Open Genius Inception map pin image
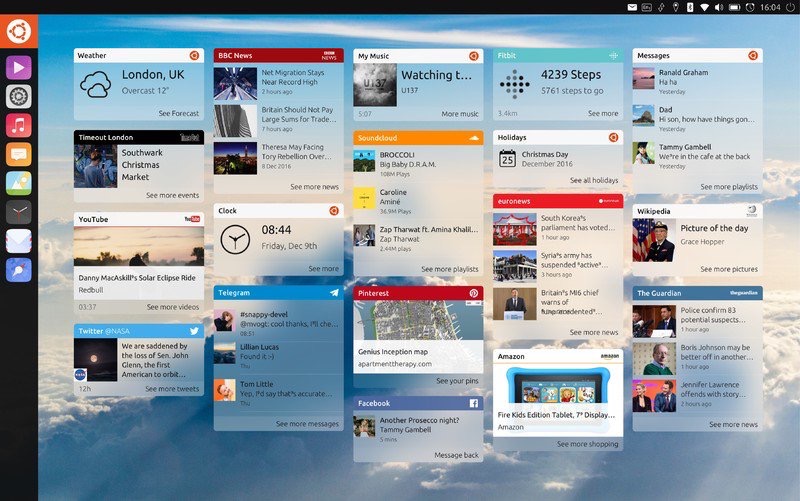Image resolution: width=800 pixels, height=501 pixels. (418, 320)
